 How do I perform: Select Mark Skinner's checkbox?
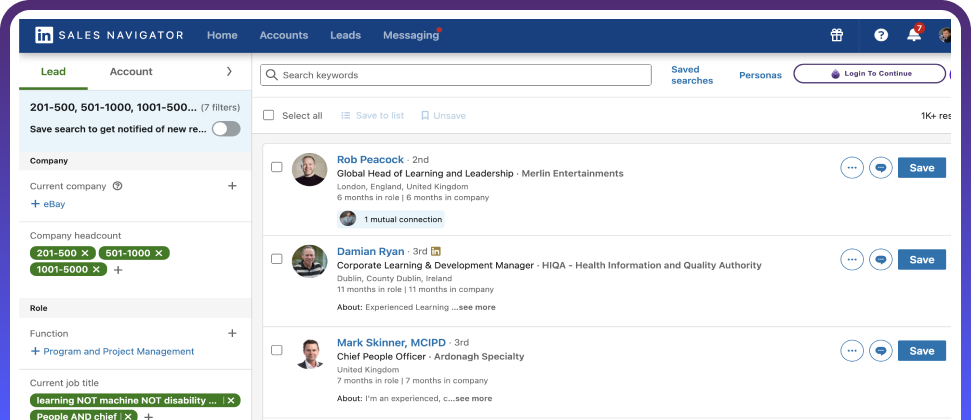click(x=277, y=350)
